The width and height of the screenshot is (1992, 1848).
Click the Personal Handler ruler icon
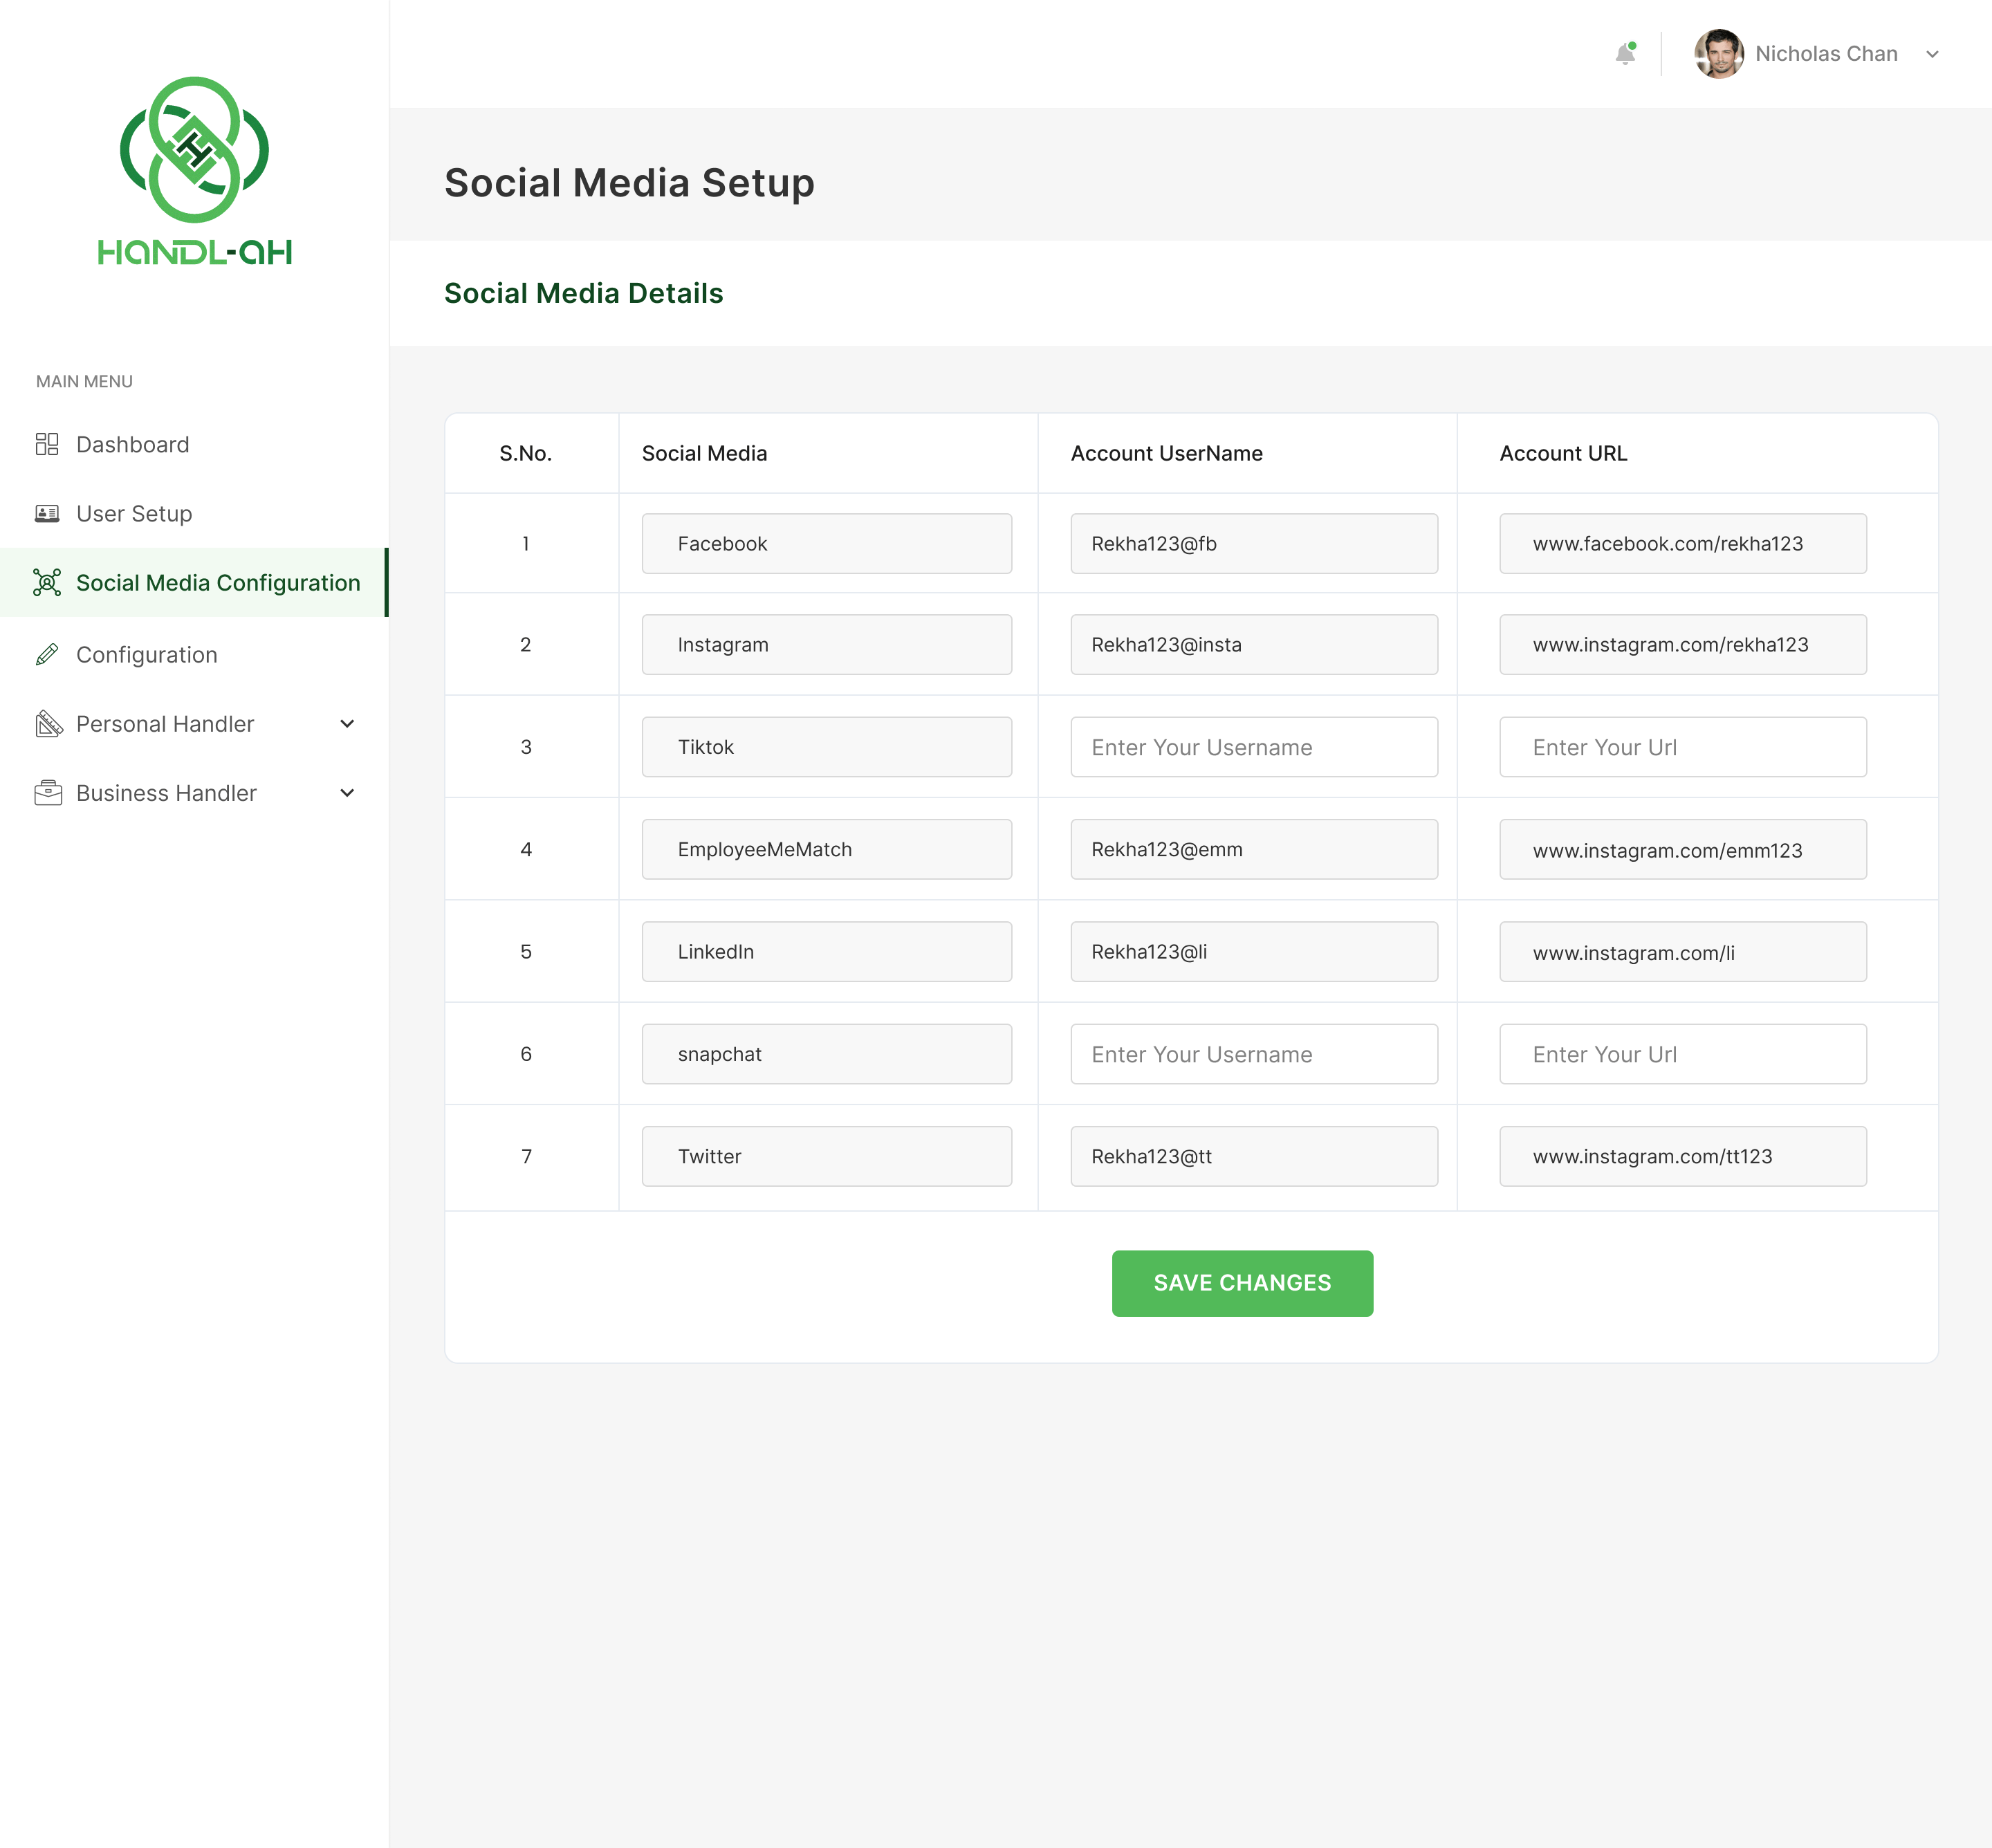[x=48, y=724]
